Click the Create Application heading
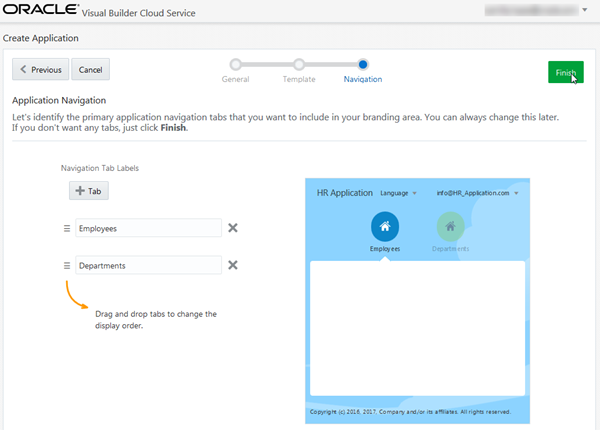 click(x=41, y=38)
